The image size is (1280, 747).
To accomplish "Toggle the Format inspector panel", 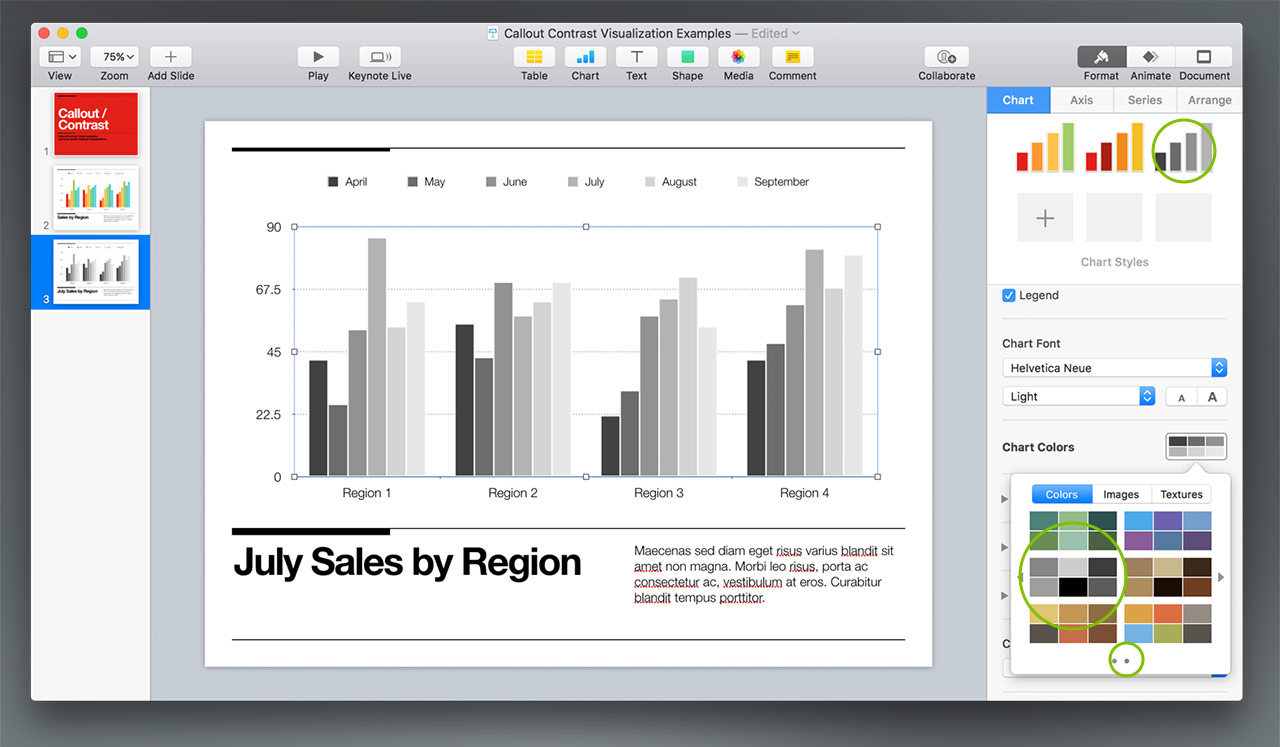I will [x=1101, y=58].
